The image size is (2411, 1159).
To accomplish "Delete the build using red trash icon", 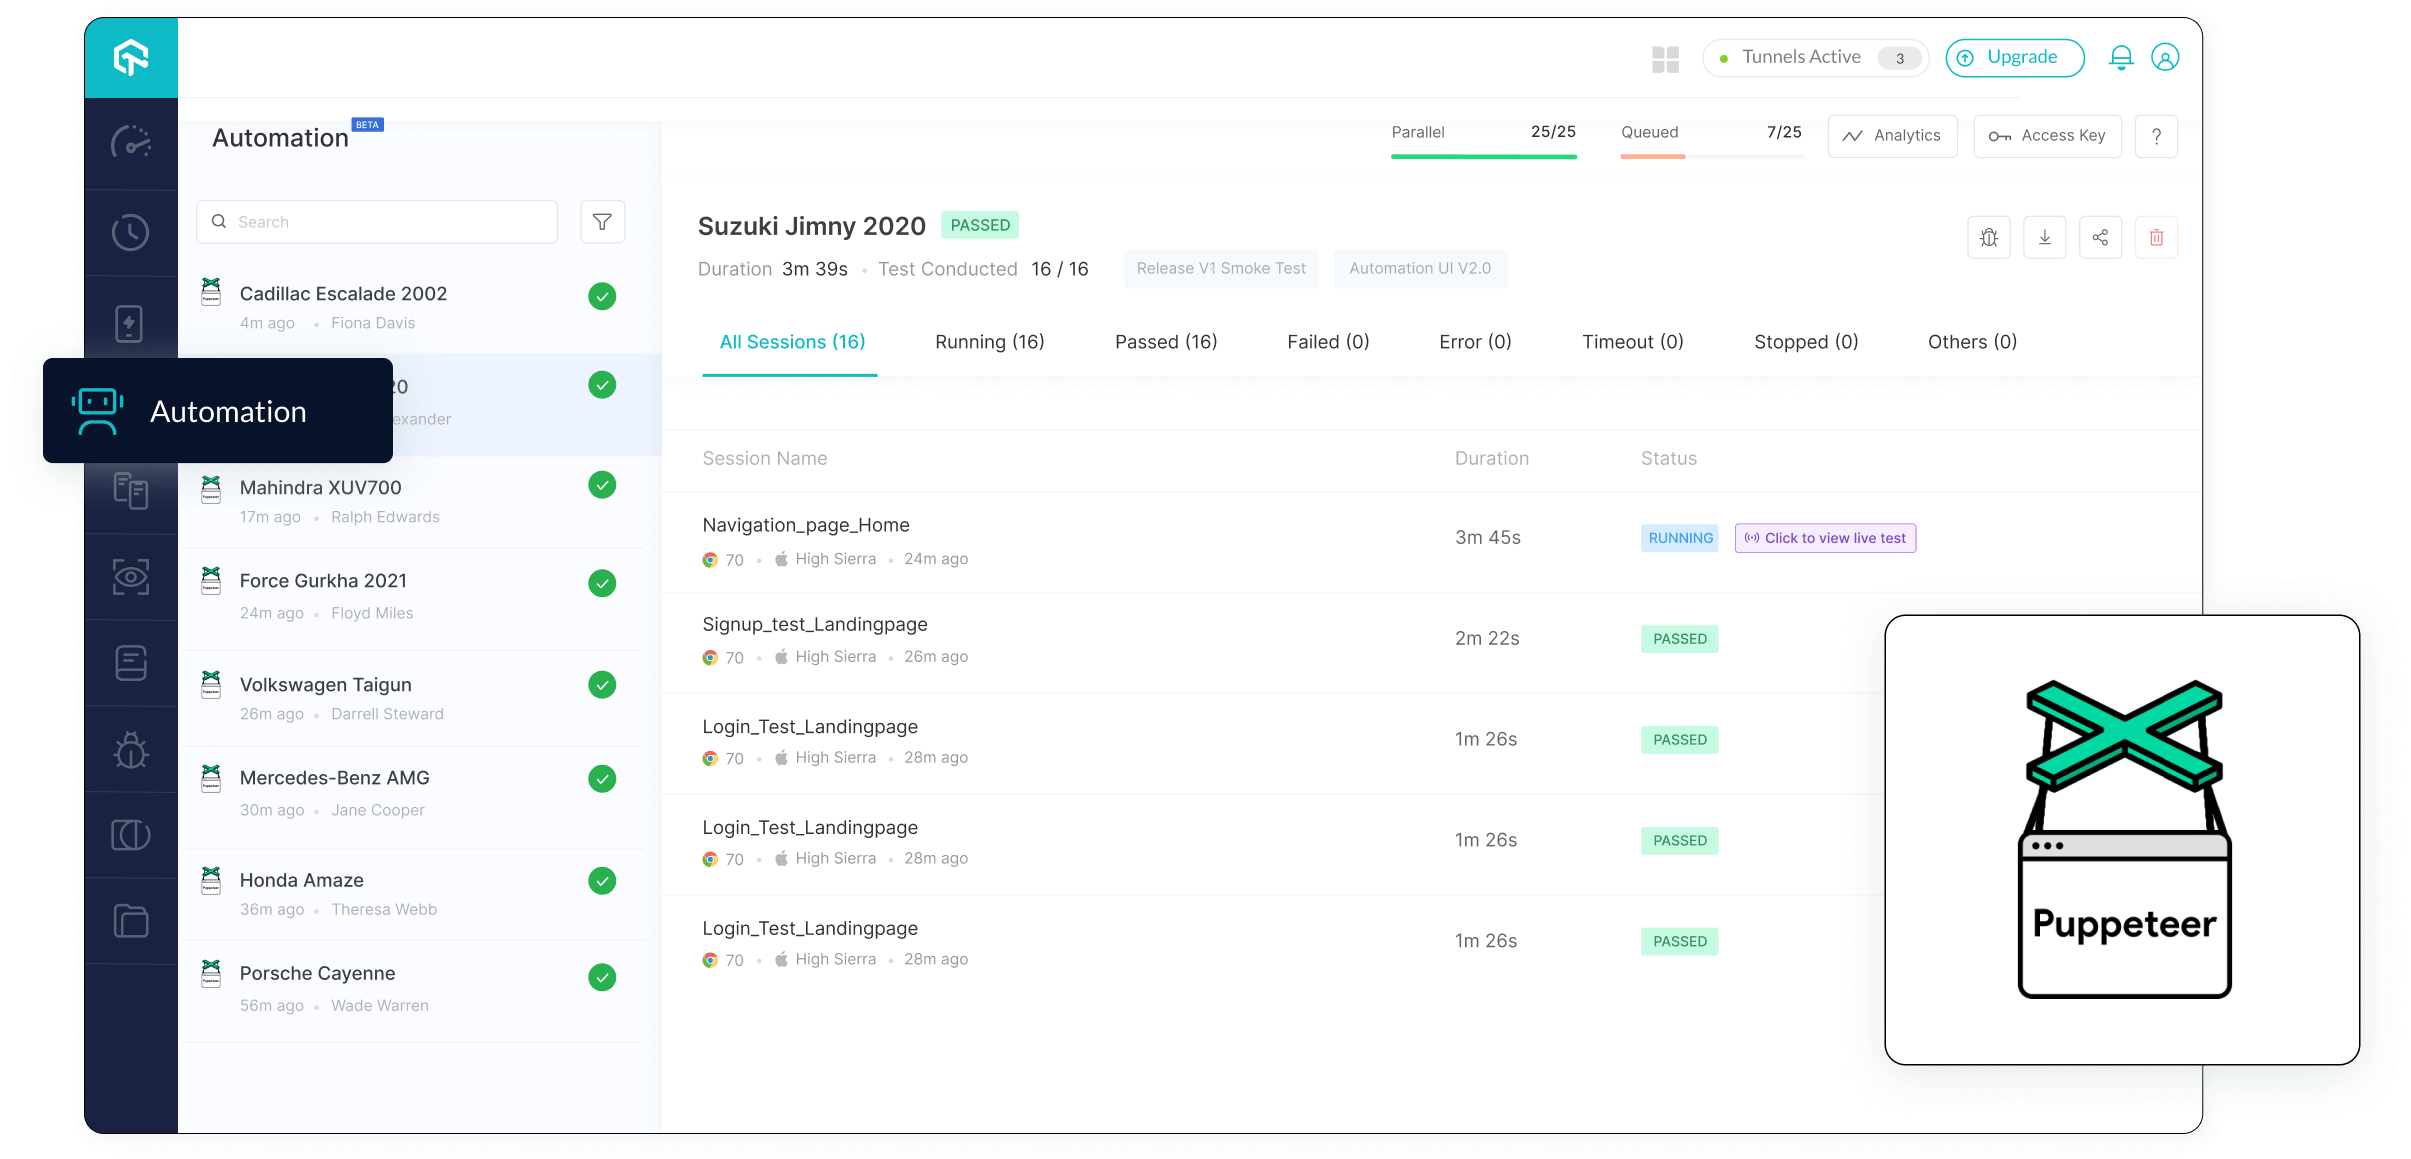I will [2156, 237].
